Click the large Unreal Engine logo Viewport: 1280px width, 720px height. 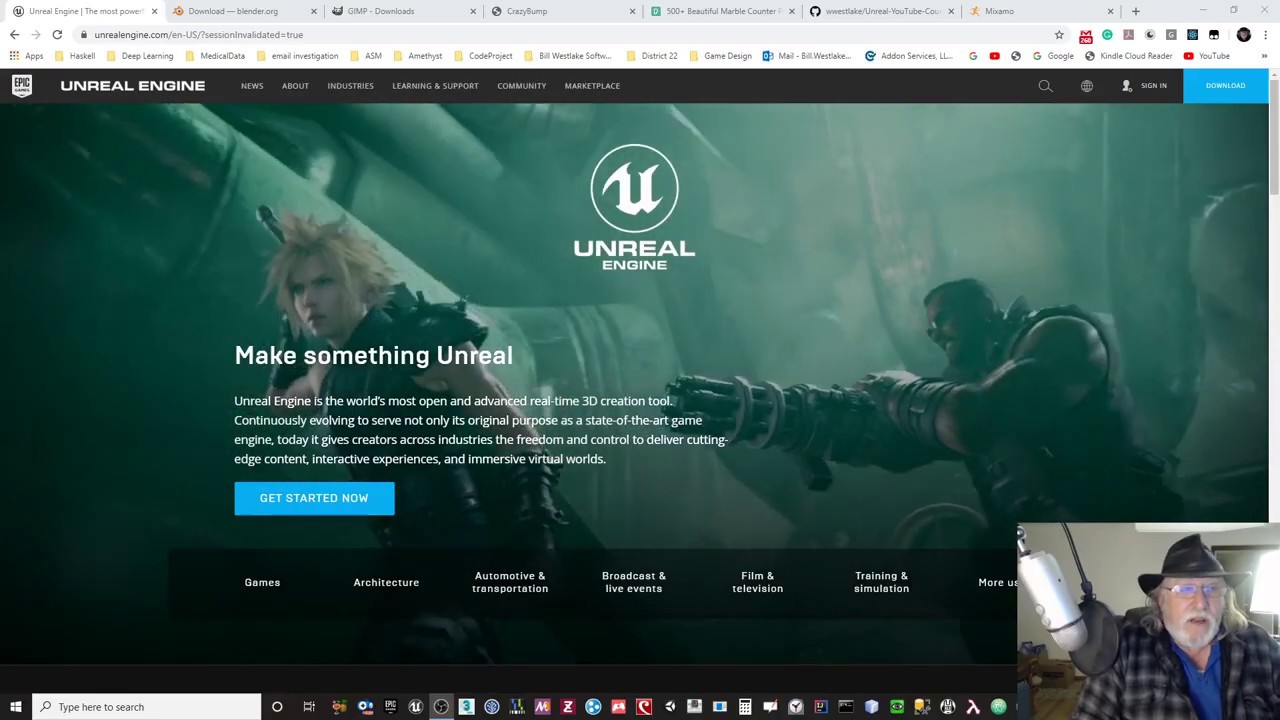(x=634, y=207)
